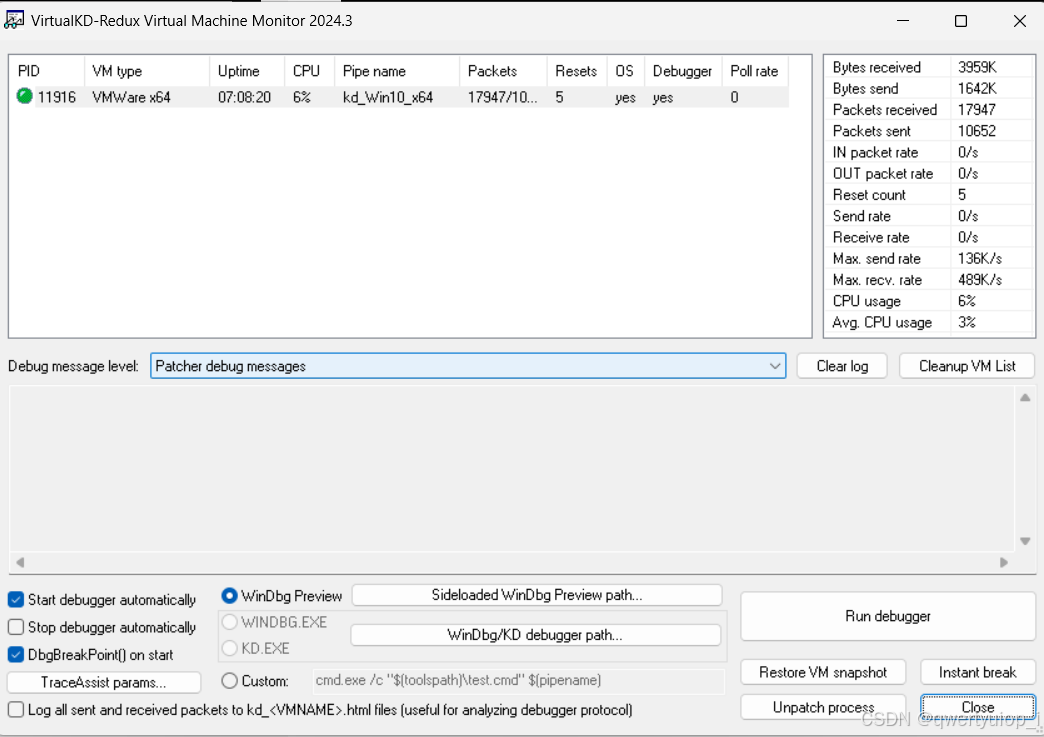The image size is (1044, 737).
Task: Click the log scroll right arrow
Action: click(x=1004, y=563)
